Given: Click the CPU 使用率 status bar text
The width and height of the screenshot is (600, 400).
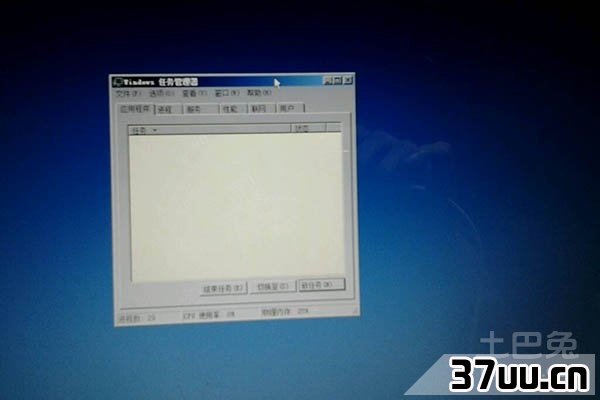Looking at the screenshot, I should point(209,315).
